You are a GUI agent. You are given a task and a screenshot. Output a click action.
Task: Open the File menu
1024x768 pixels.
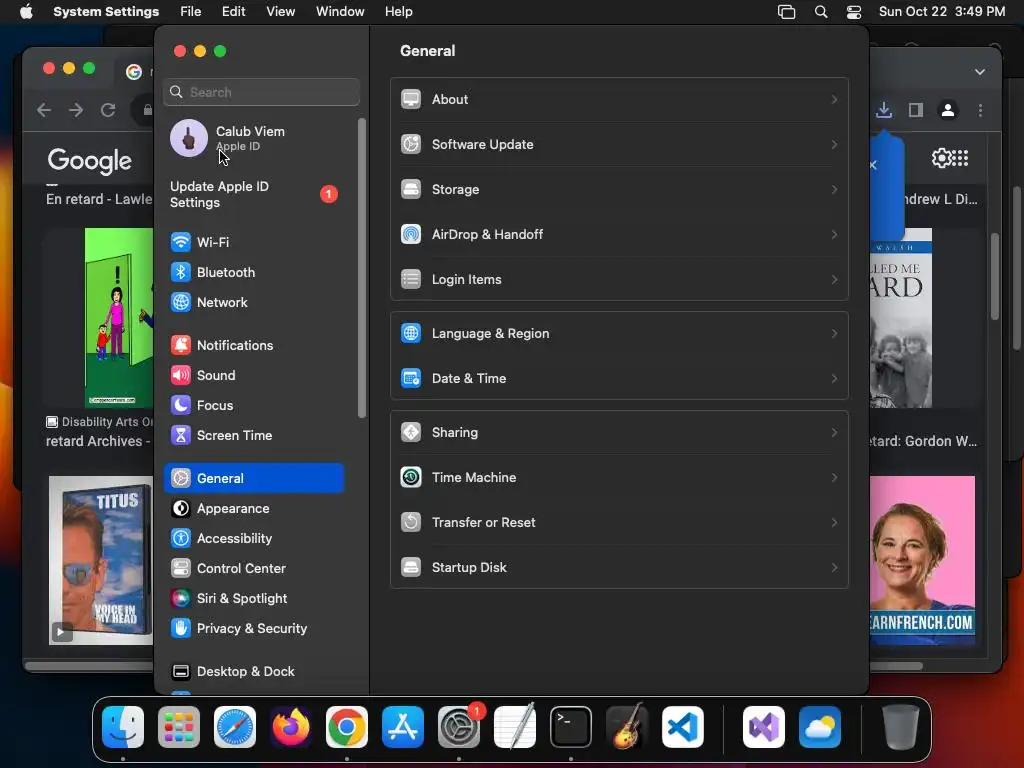pyautogui.click(x=191, y=12)
